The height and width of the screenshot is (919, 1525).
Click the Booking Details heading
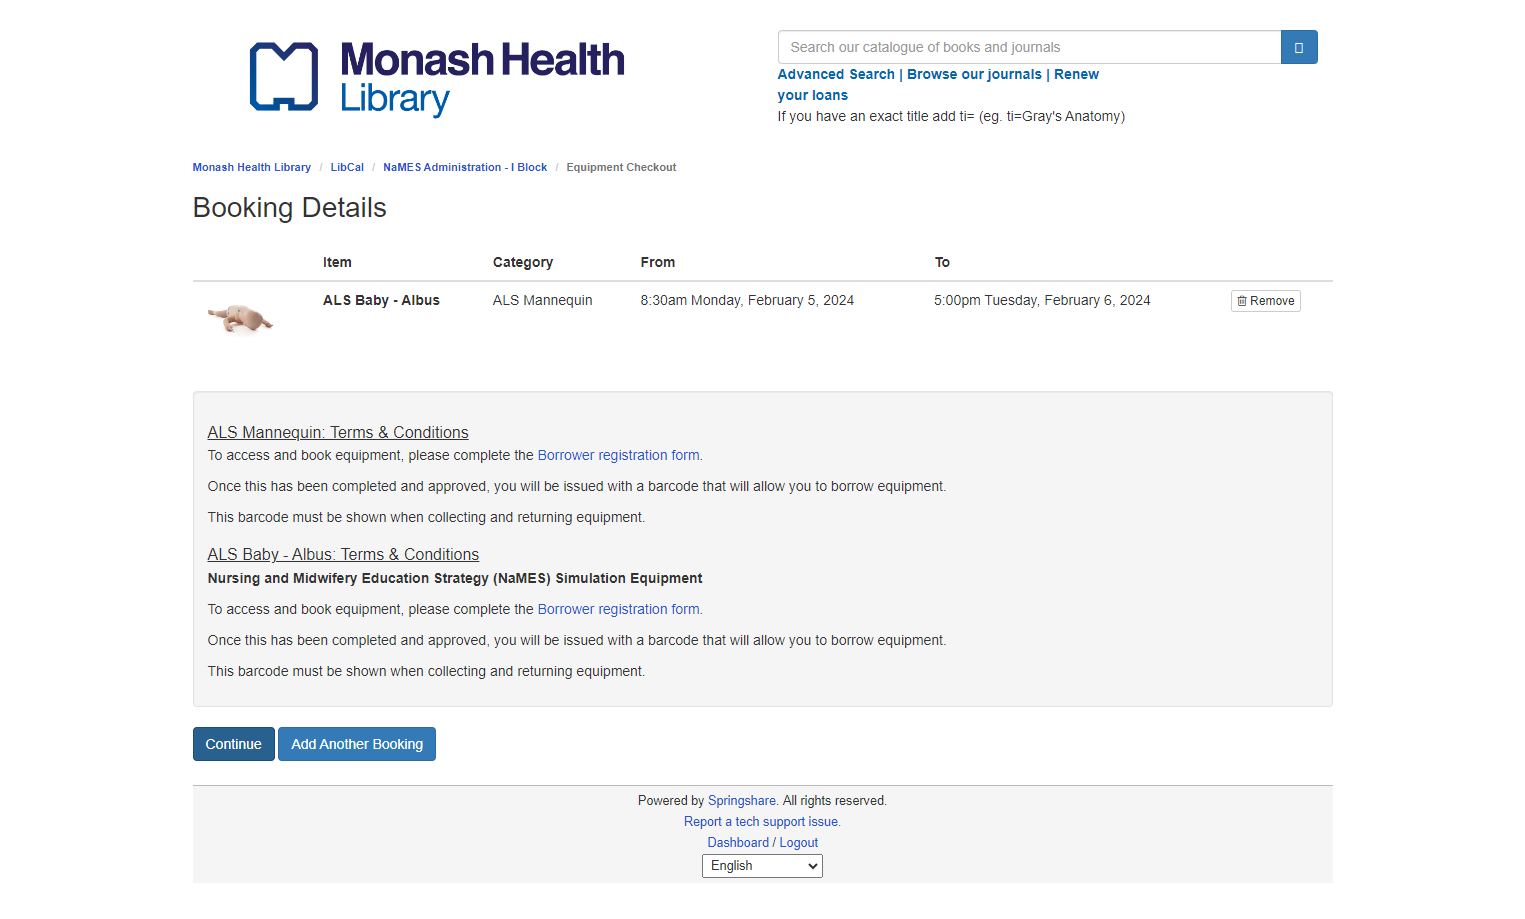290,208
